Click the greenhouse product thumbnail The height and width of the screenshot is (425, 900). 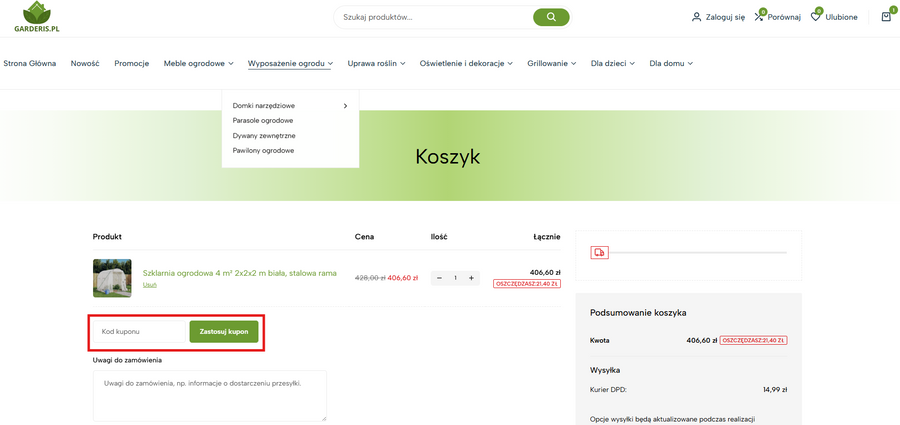[112, 278]
